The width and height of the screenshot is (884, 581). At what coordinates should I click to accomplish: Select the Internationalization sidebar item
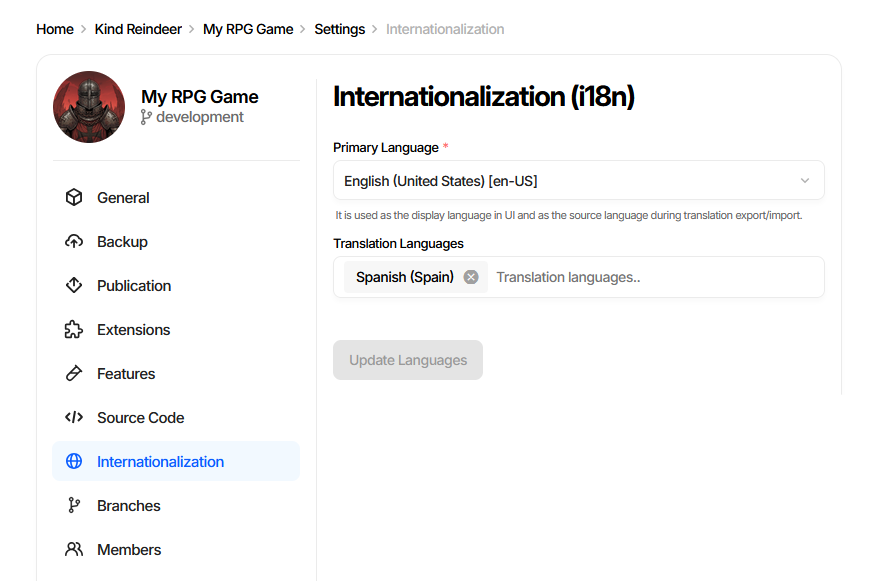(x=176, y=461)
